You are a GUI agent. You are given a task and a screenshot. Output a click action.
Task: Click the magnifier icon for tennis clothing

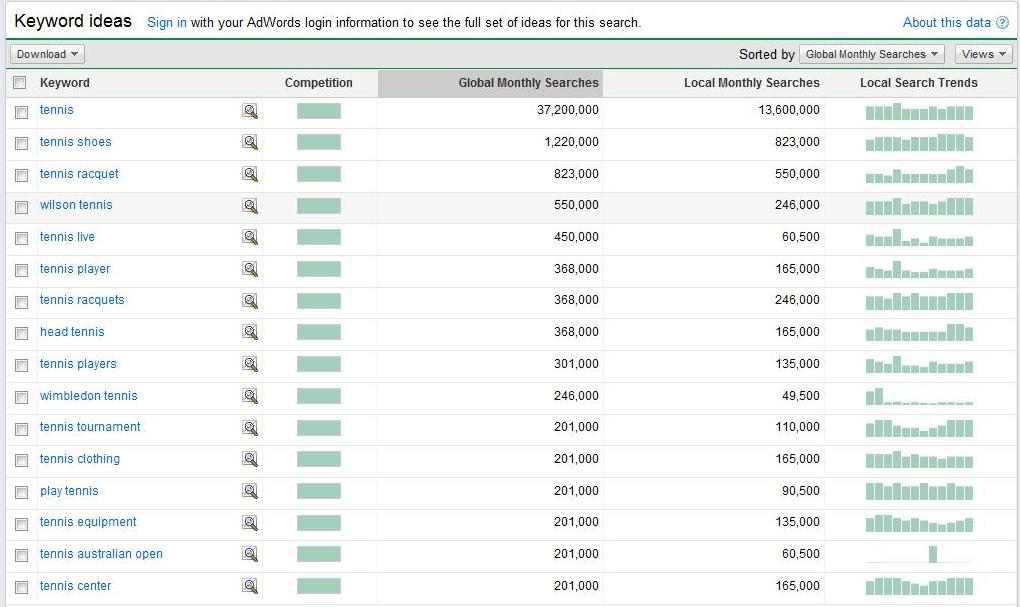coord(250,460)
